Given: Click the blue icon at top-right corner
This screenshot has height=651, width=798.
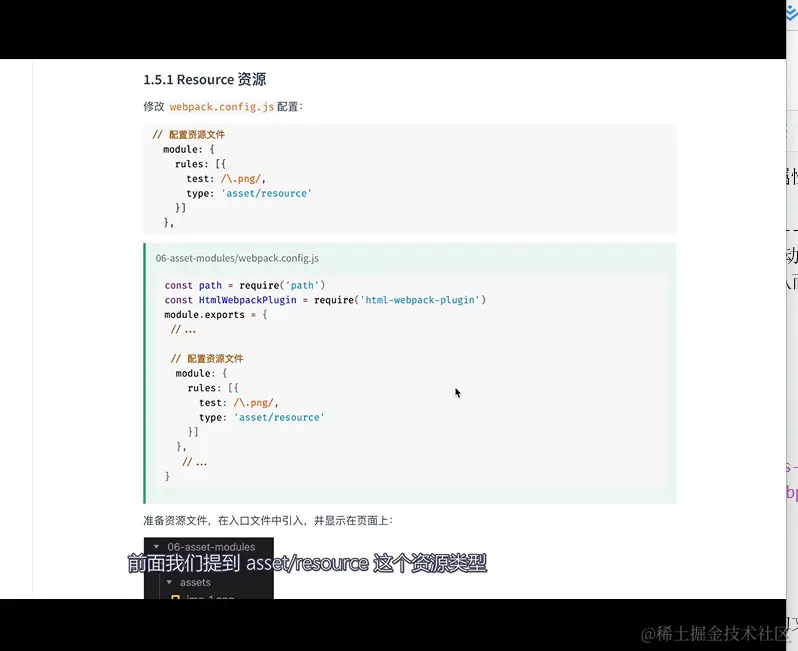Looking at the screenshot, I should click(792, 11).
